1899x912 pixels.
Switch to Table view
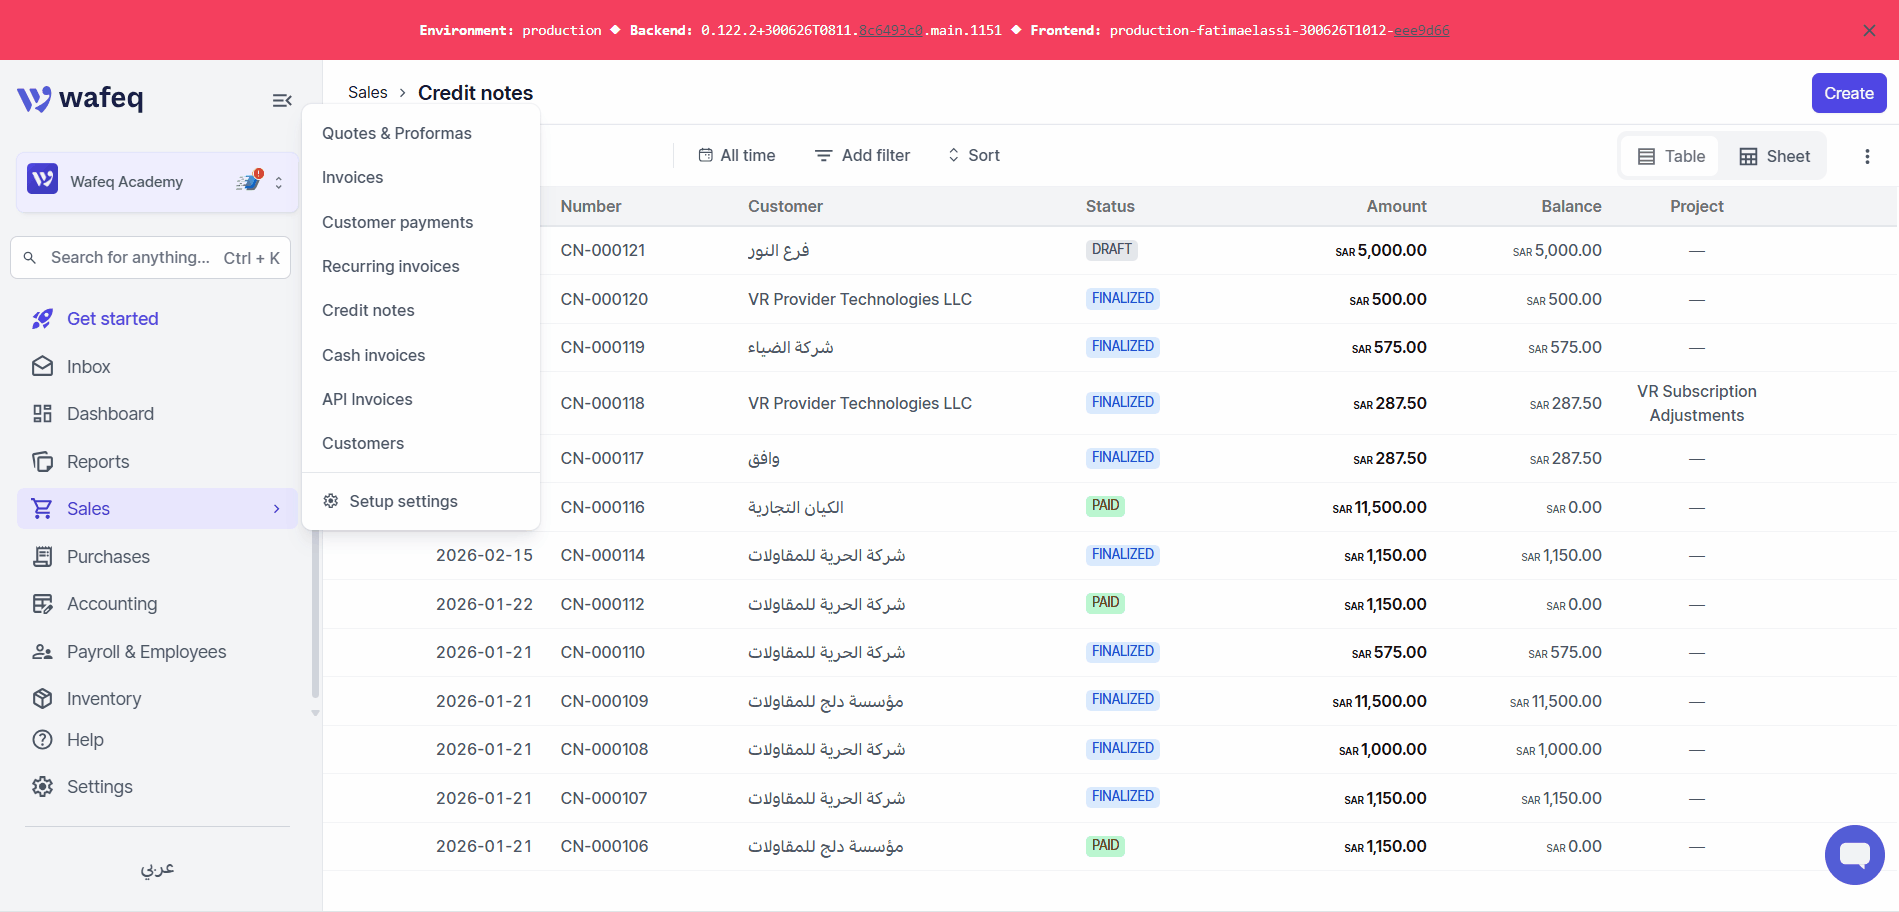point(1671,156)
